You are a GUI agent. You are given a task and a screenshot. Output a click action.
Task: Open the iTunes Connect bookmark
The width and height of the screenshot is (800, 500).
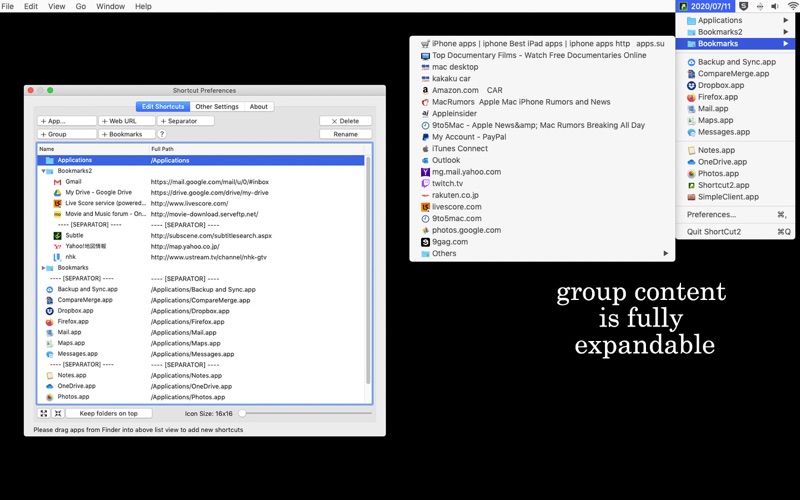(542, 148)
